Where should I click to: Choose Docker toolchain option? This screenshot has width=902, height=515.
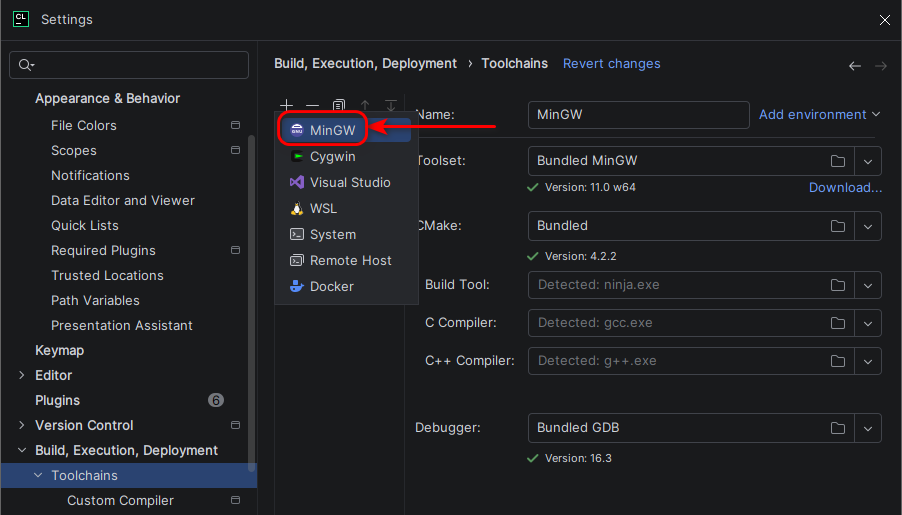tap(346, 286)
